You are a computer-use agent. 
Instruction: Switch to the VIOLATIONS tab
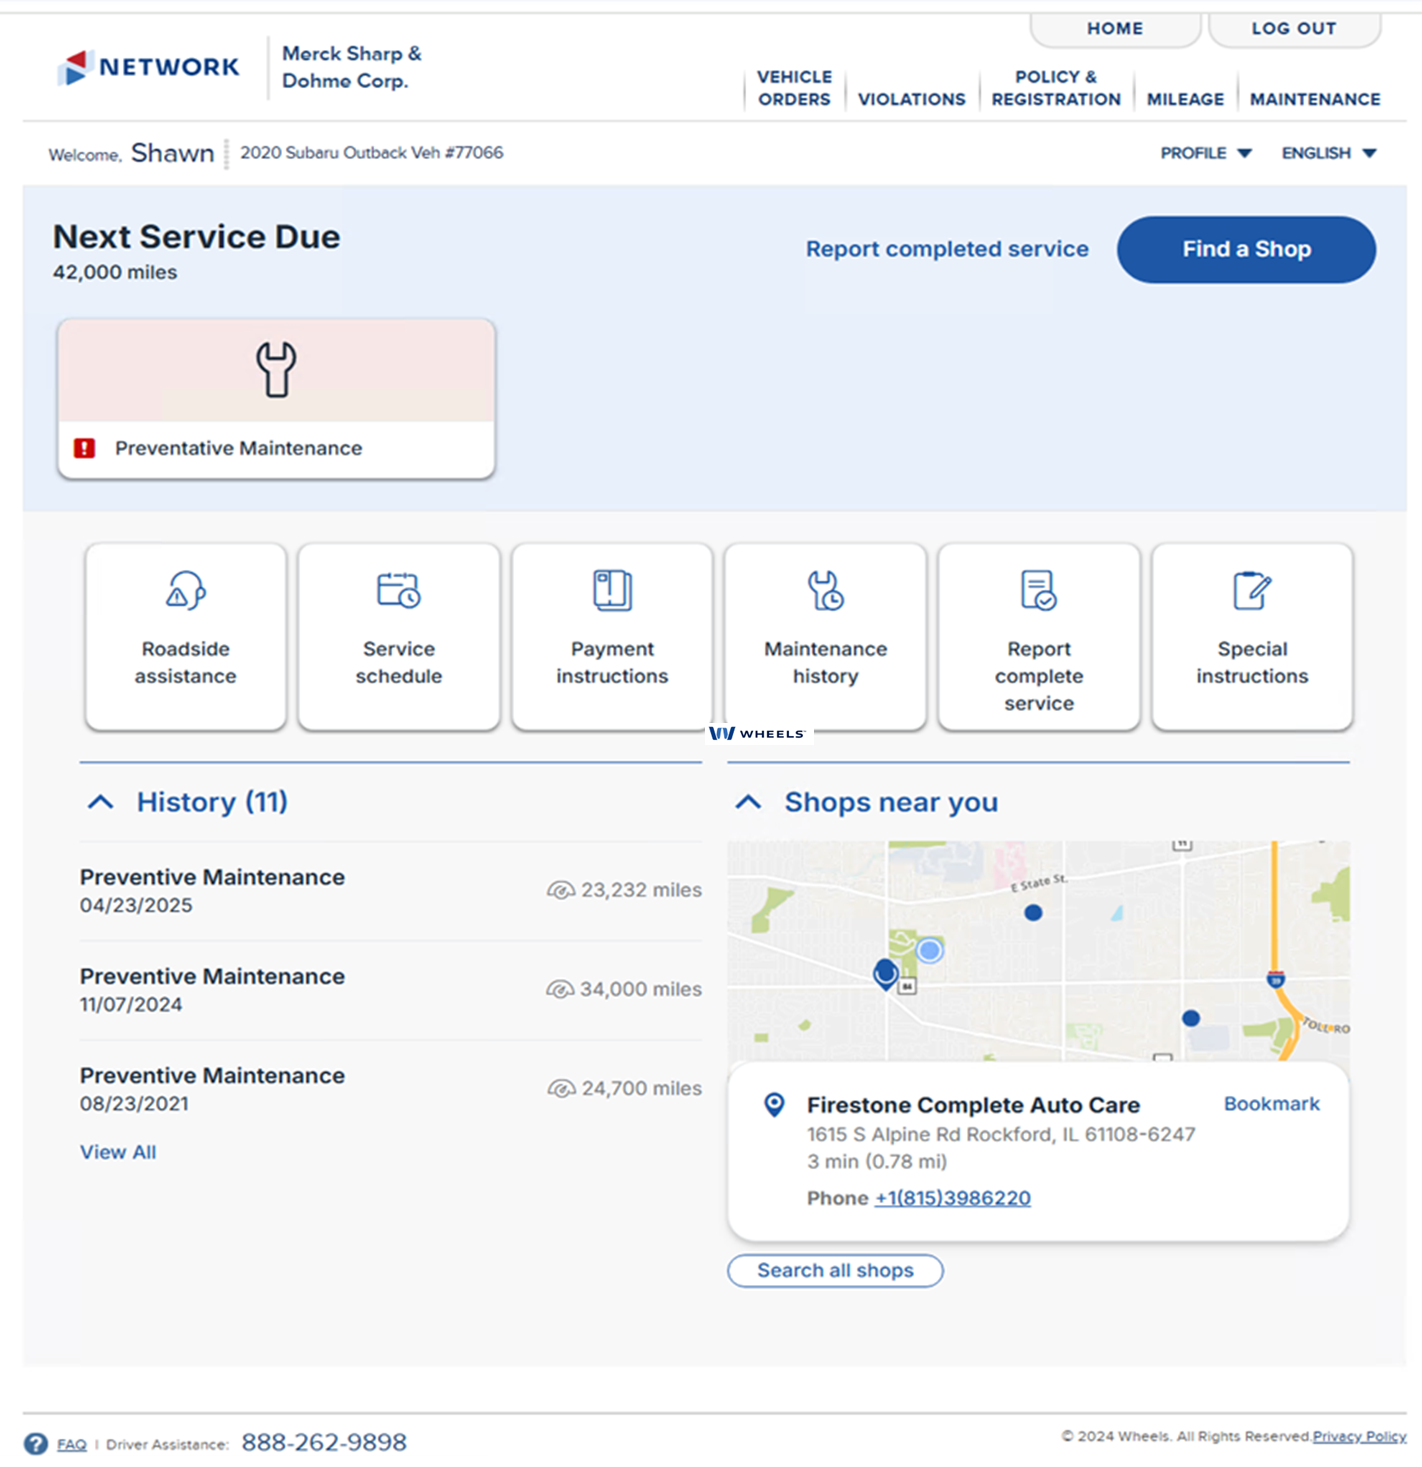911,98
